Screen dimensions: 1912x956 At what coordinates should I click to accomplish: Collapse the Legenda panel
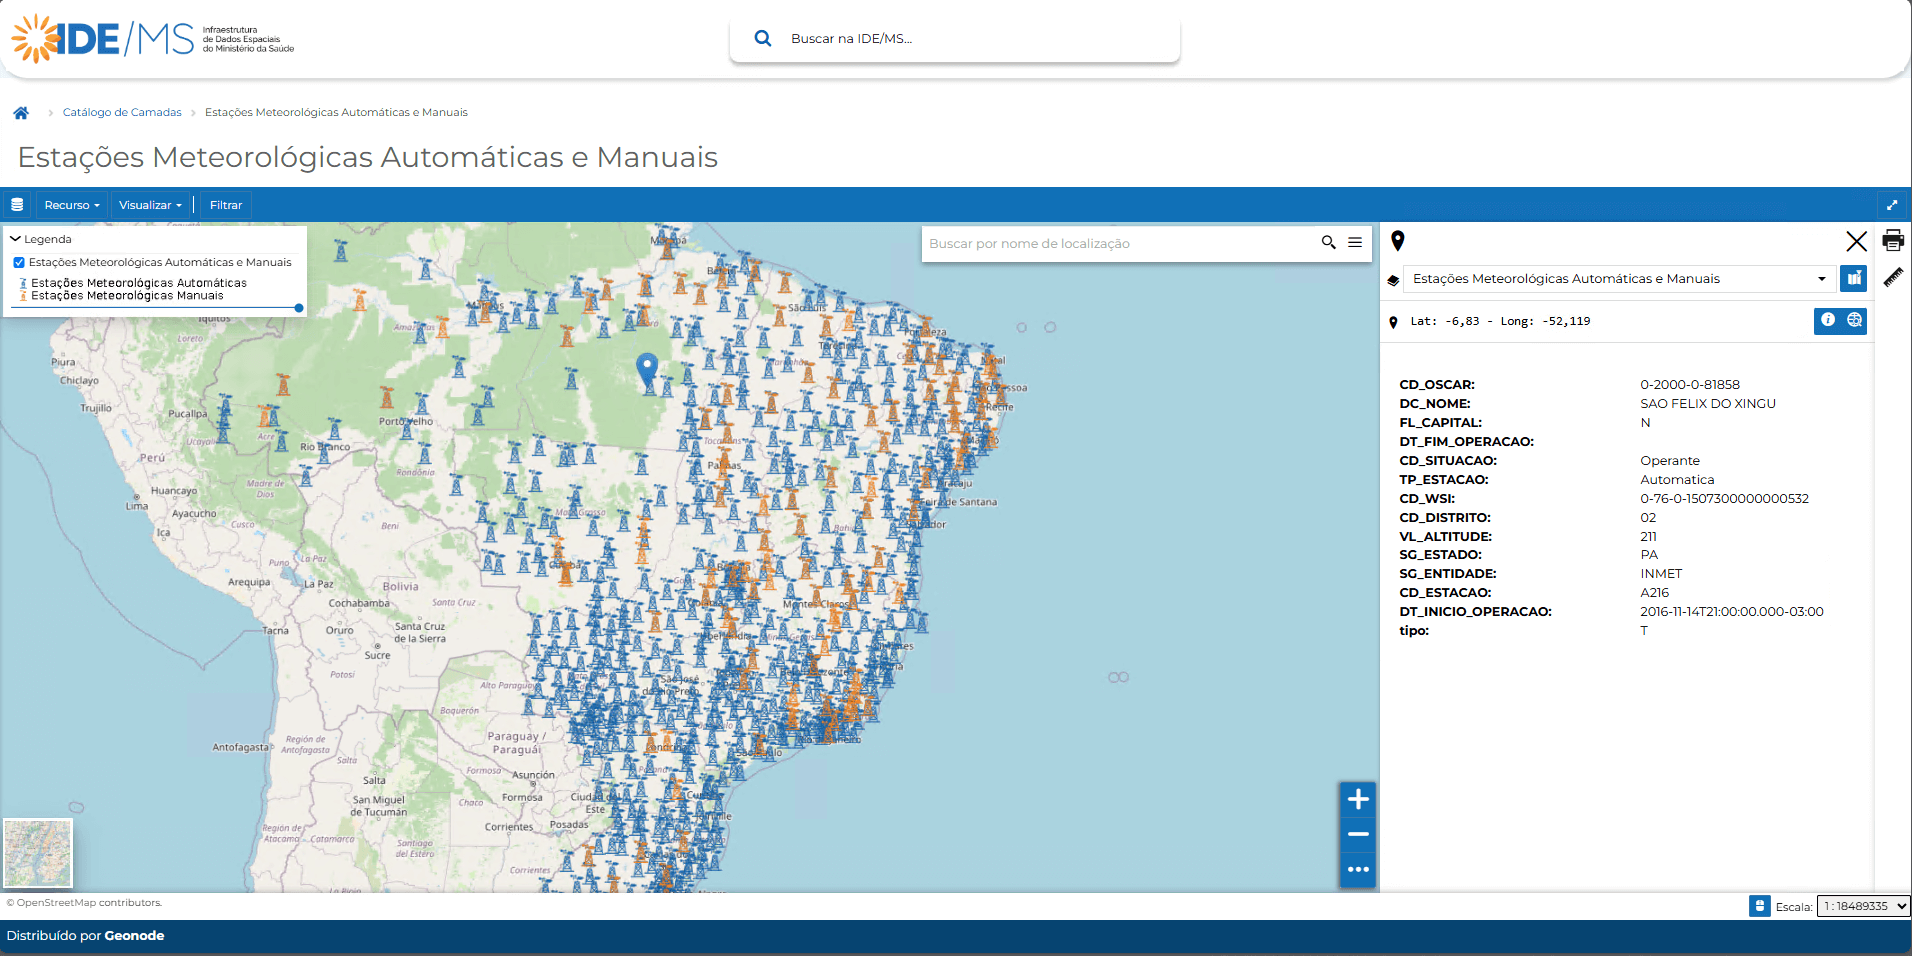pos(16,239)
